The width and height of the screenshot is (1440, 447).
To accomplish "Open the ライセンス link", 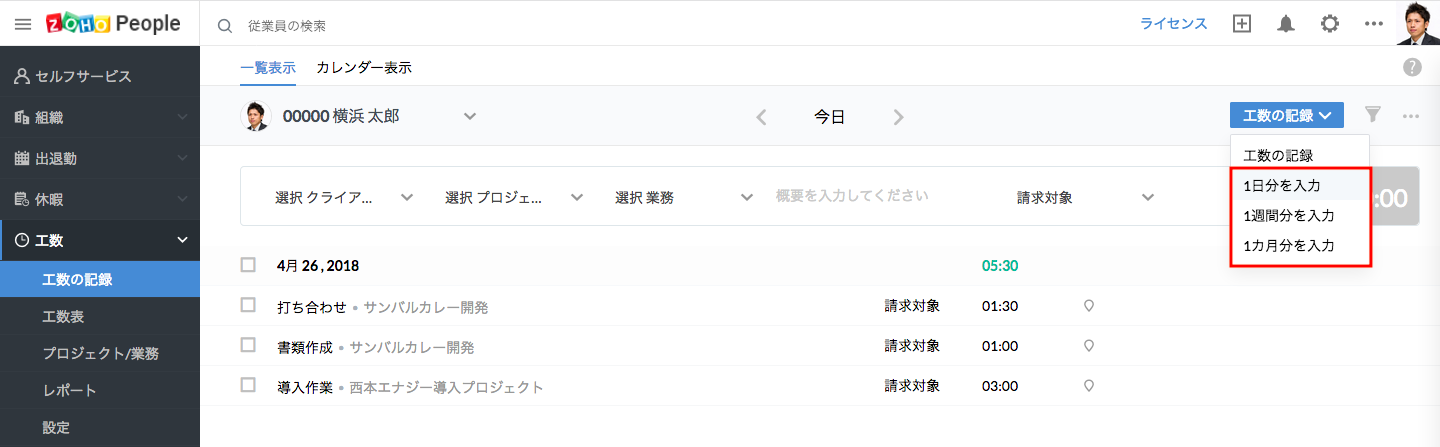I will [x=1174, y=24].
